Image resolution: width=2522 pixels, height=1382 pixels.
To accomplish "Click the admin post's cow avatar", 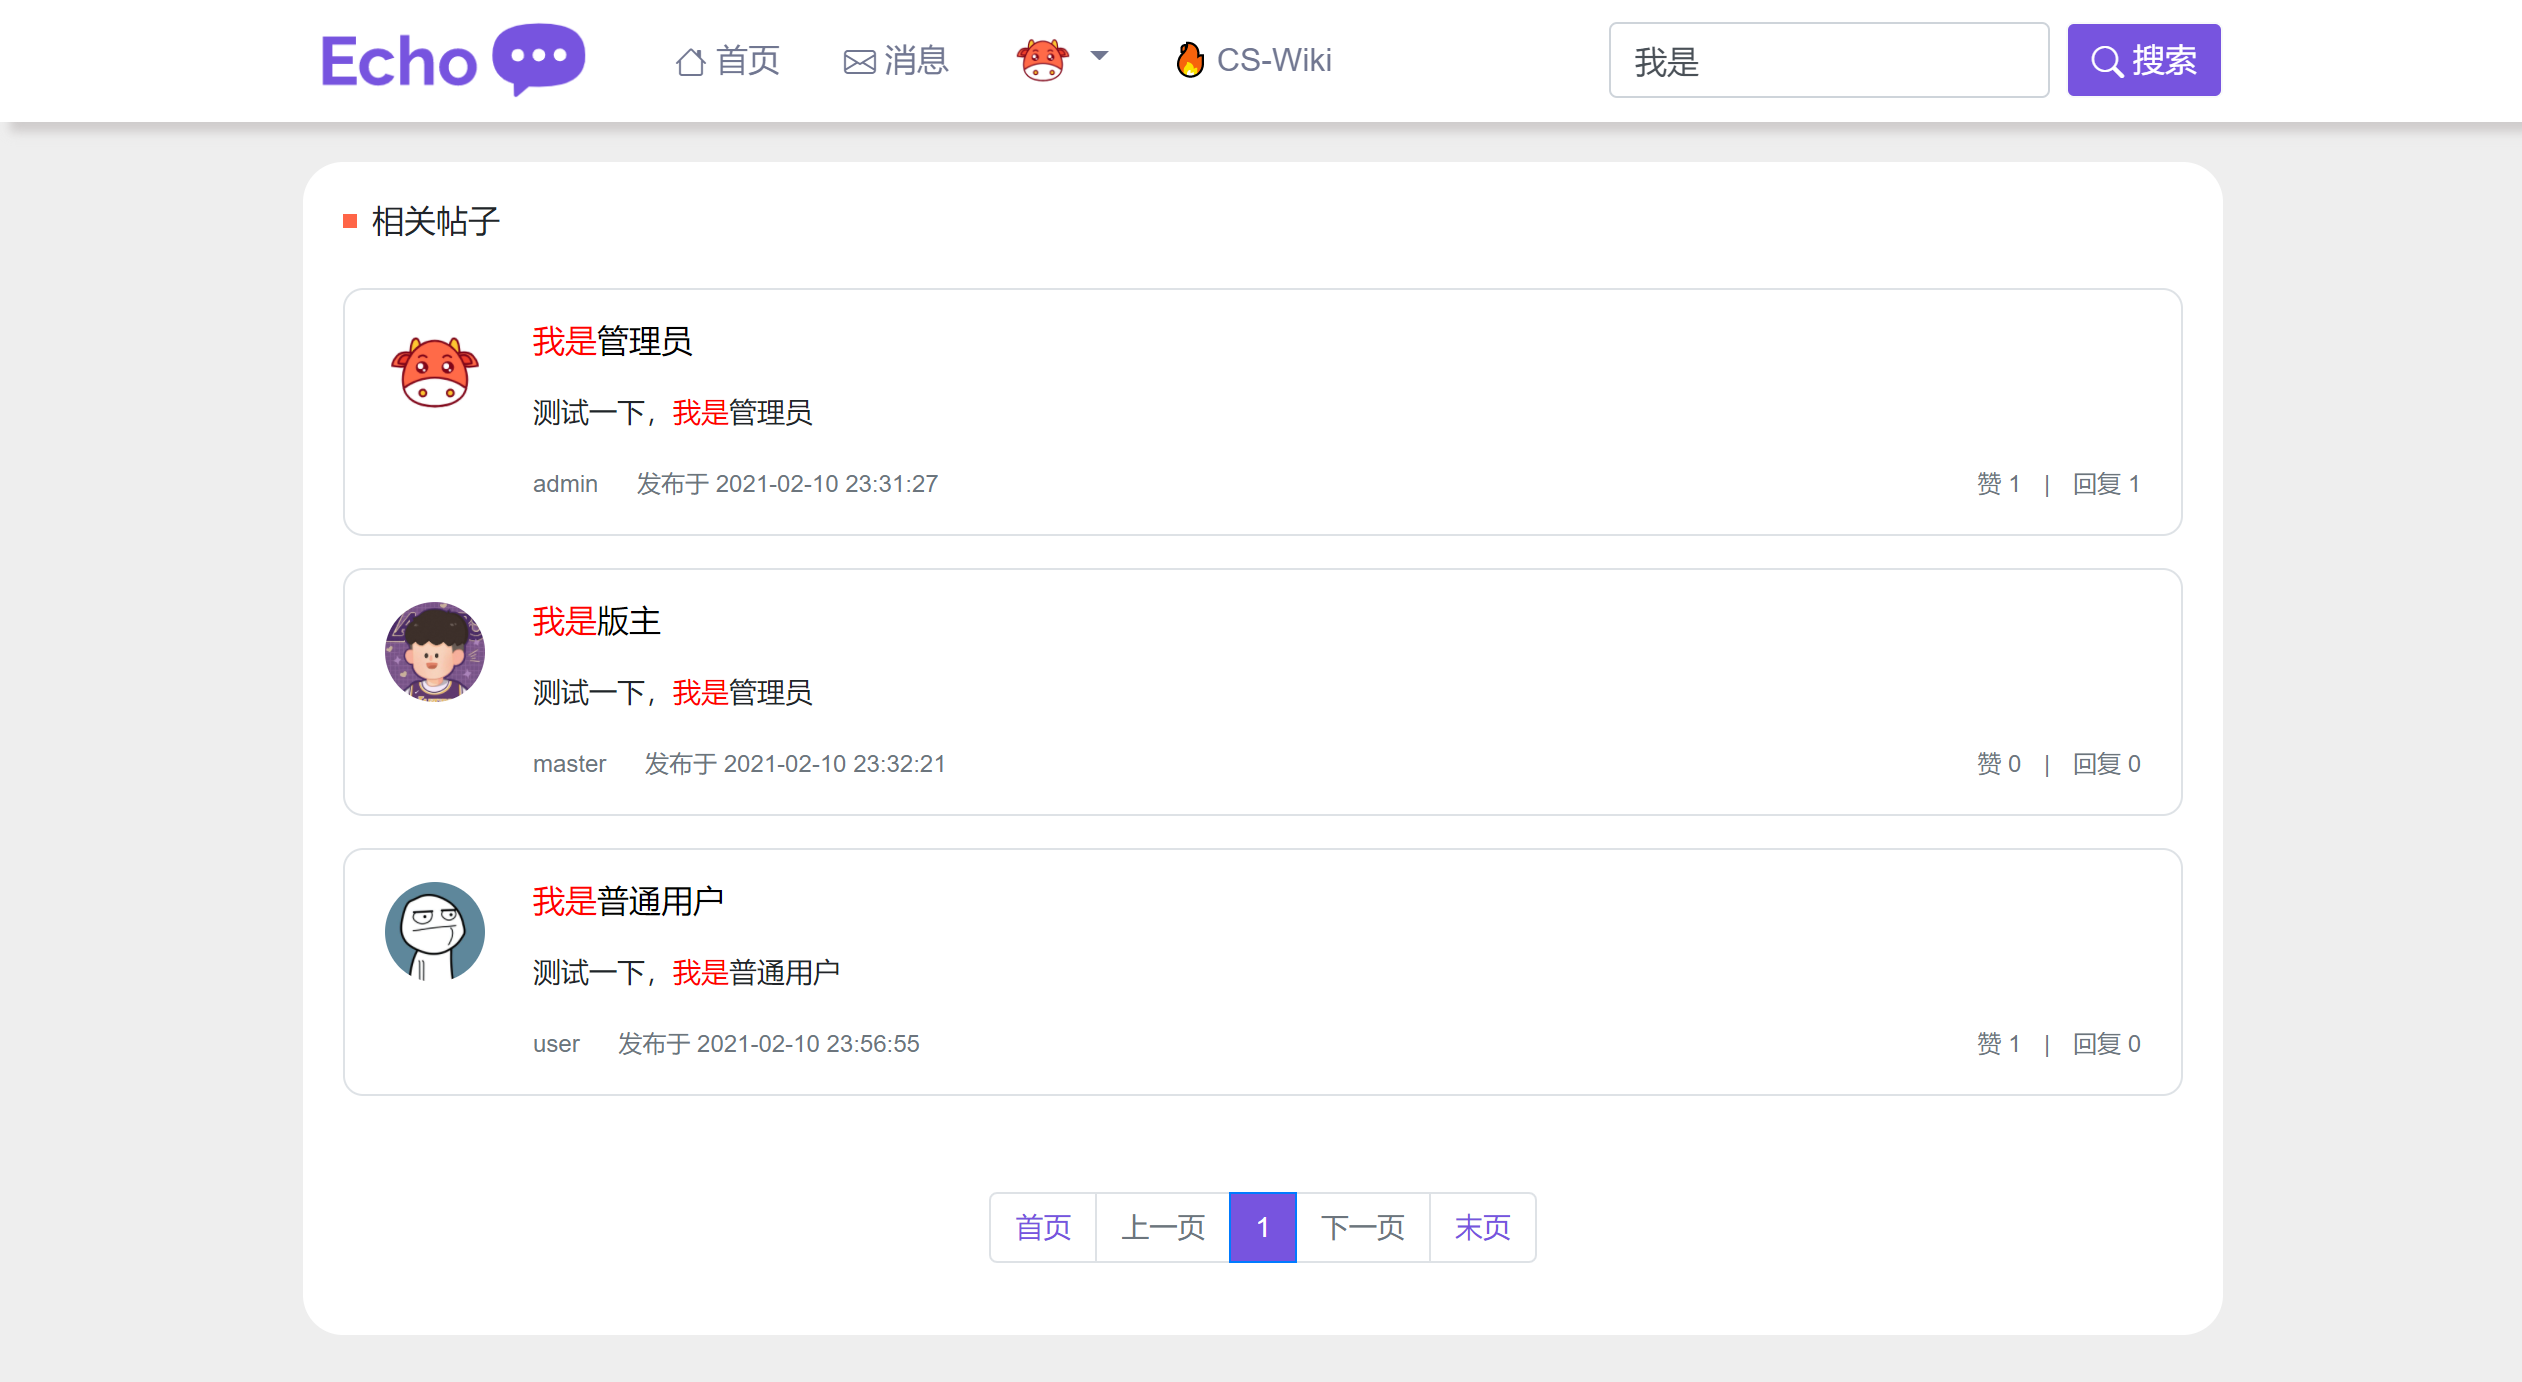I will (435, 372).
